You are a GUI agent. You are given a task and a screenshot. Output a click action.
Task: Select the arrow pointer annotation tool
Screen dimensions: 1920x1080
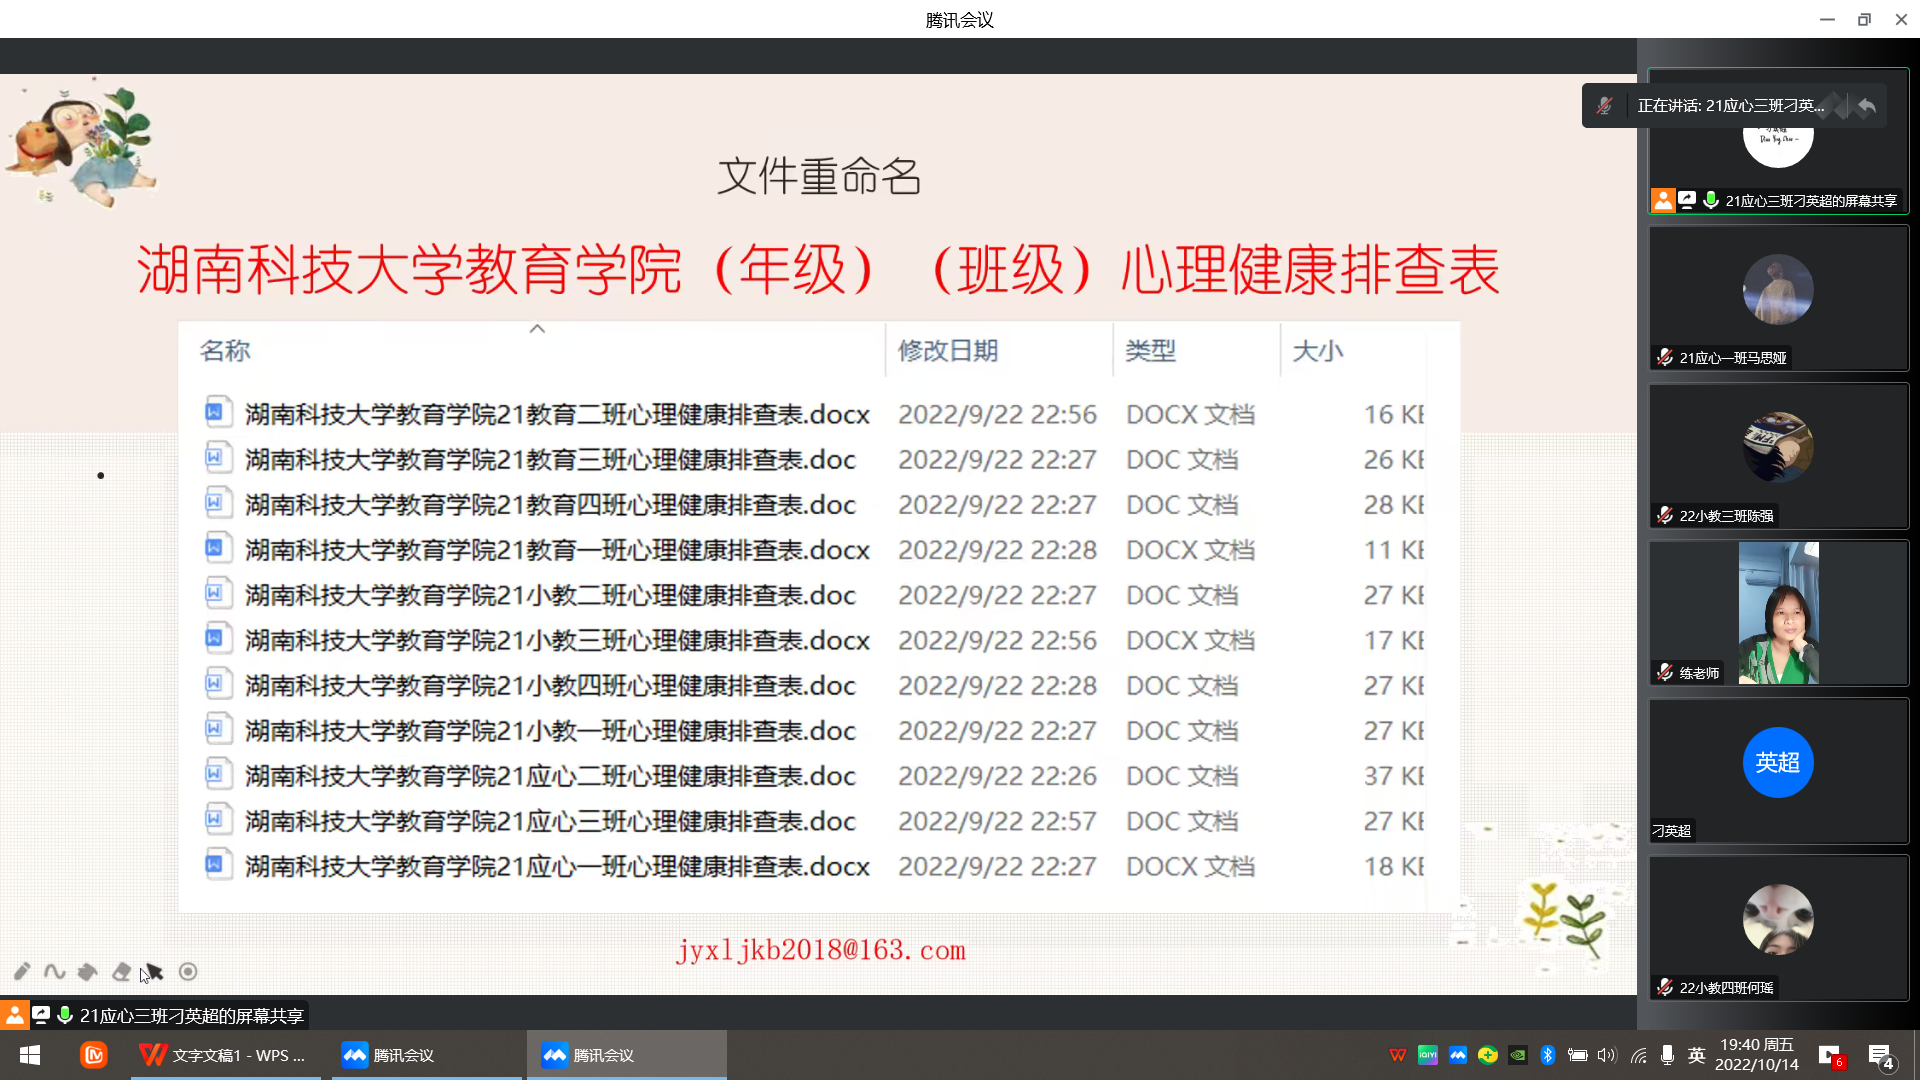click(x=154, y=971)
